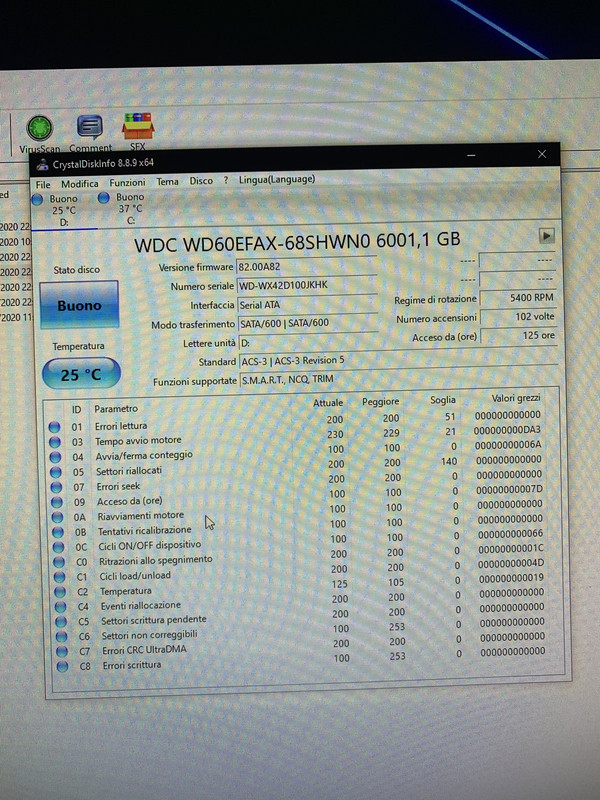Open the Tema menu
The height and width of the screenshot is (800, 600).
pyautogui.click(x=167, y=182)
